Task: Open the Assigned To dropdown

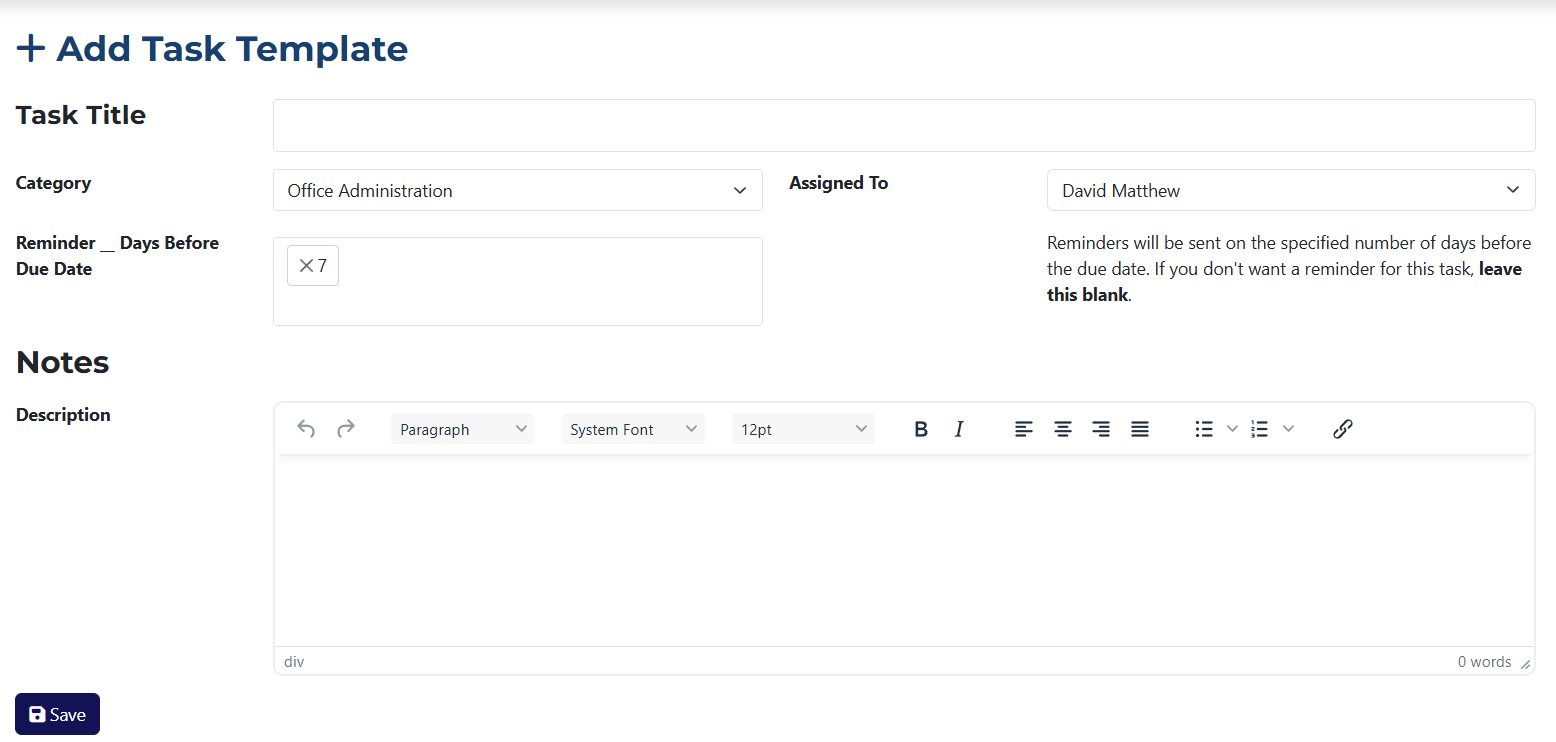Action: [1290, 190]
